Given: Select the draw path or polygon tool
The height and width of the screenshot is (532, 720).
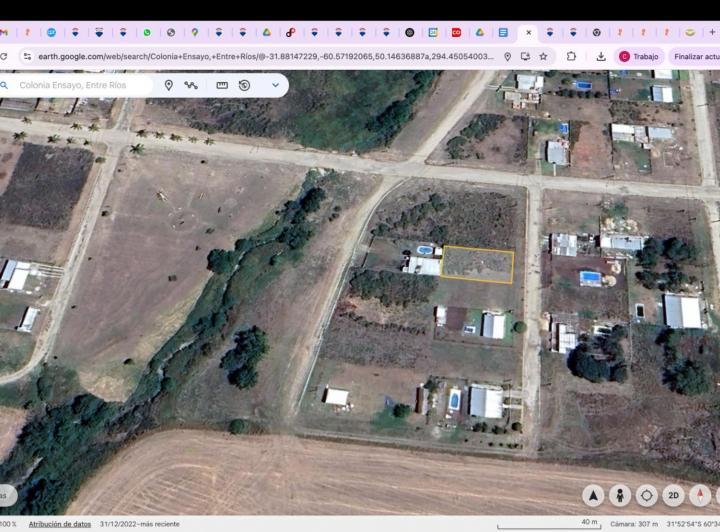Looking at the screenshot, I should [x=191, y=85].
